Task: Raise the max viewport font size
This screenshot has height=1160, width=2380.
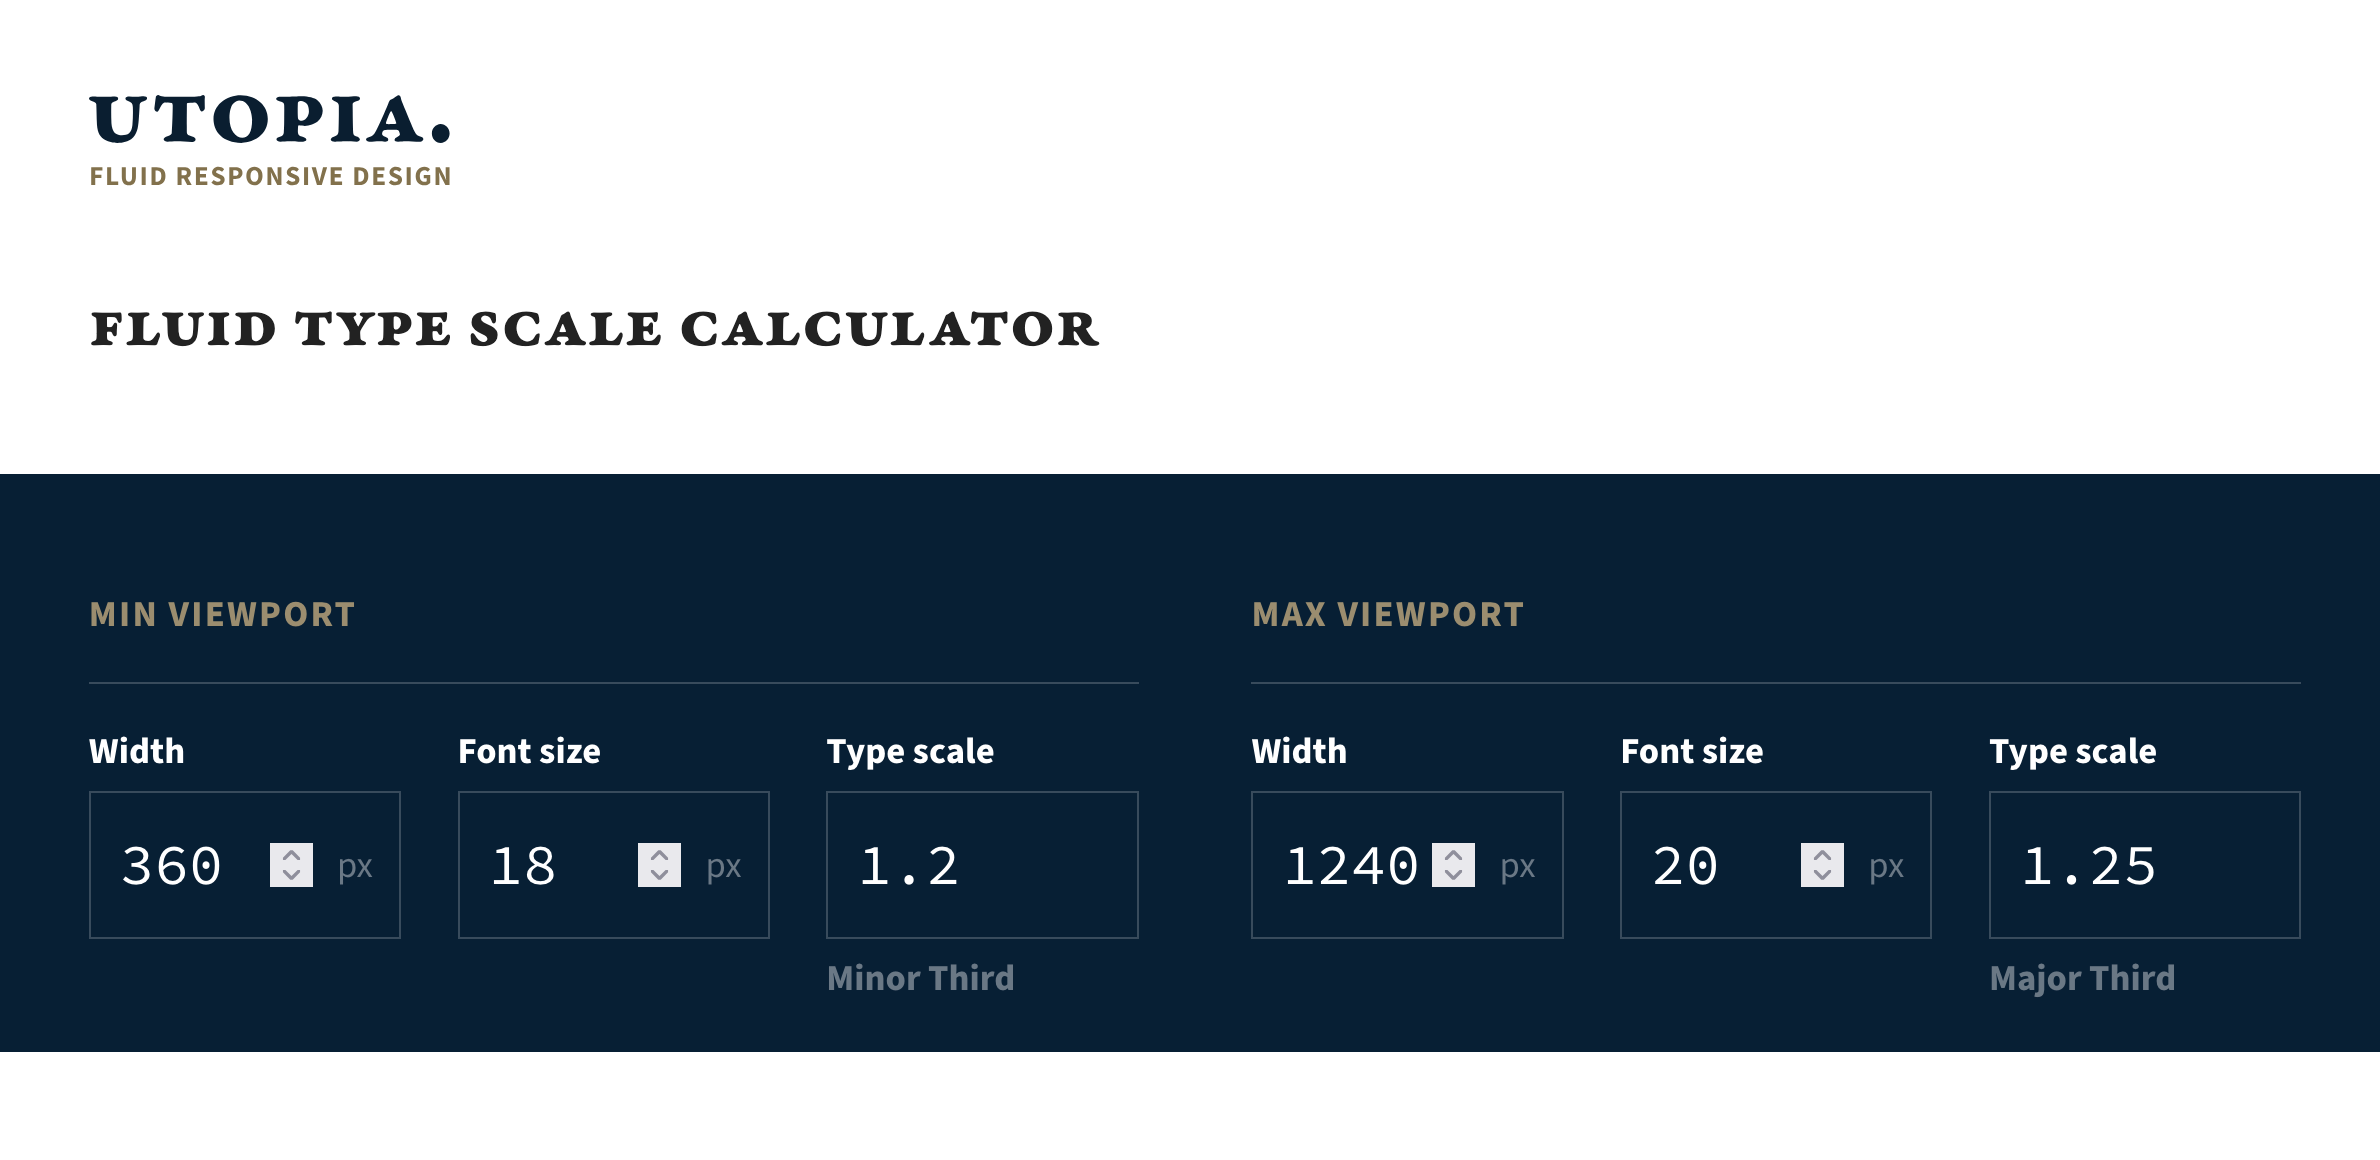Action: click(1822, 855)
